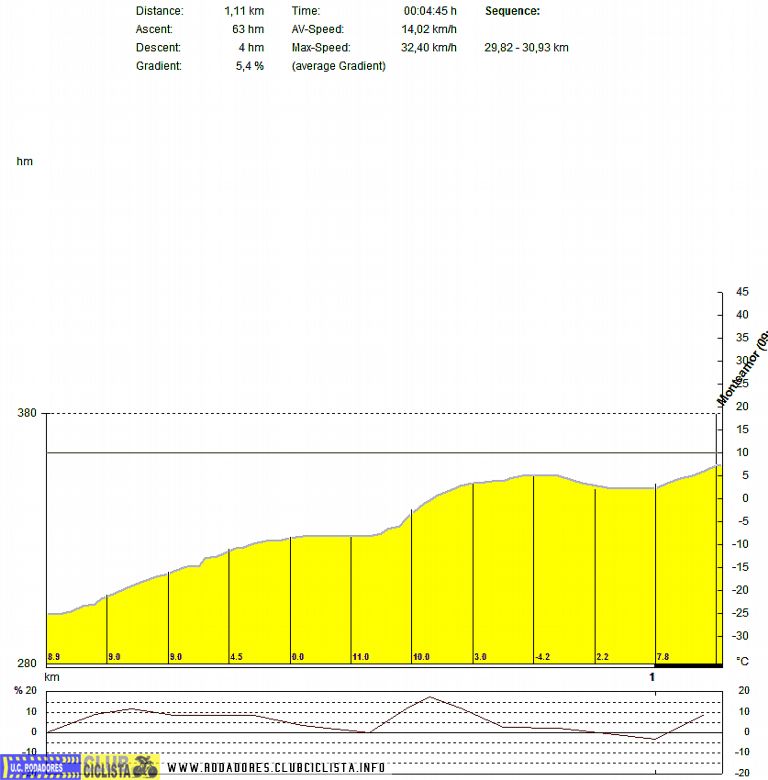Click the AV-Speed value 14,02 km/h
The height and width of the screenshot is (780, 768).
coord(429,29)
